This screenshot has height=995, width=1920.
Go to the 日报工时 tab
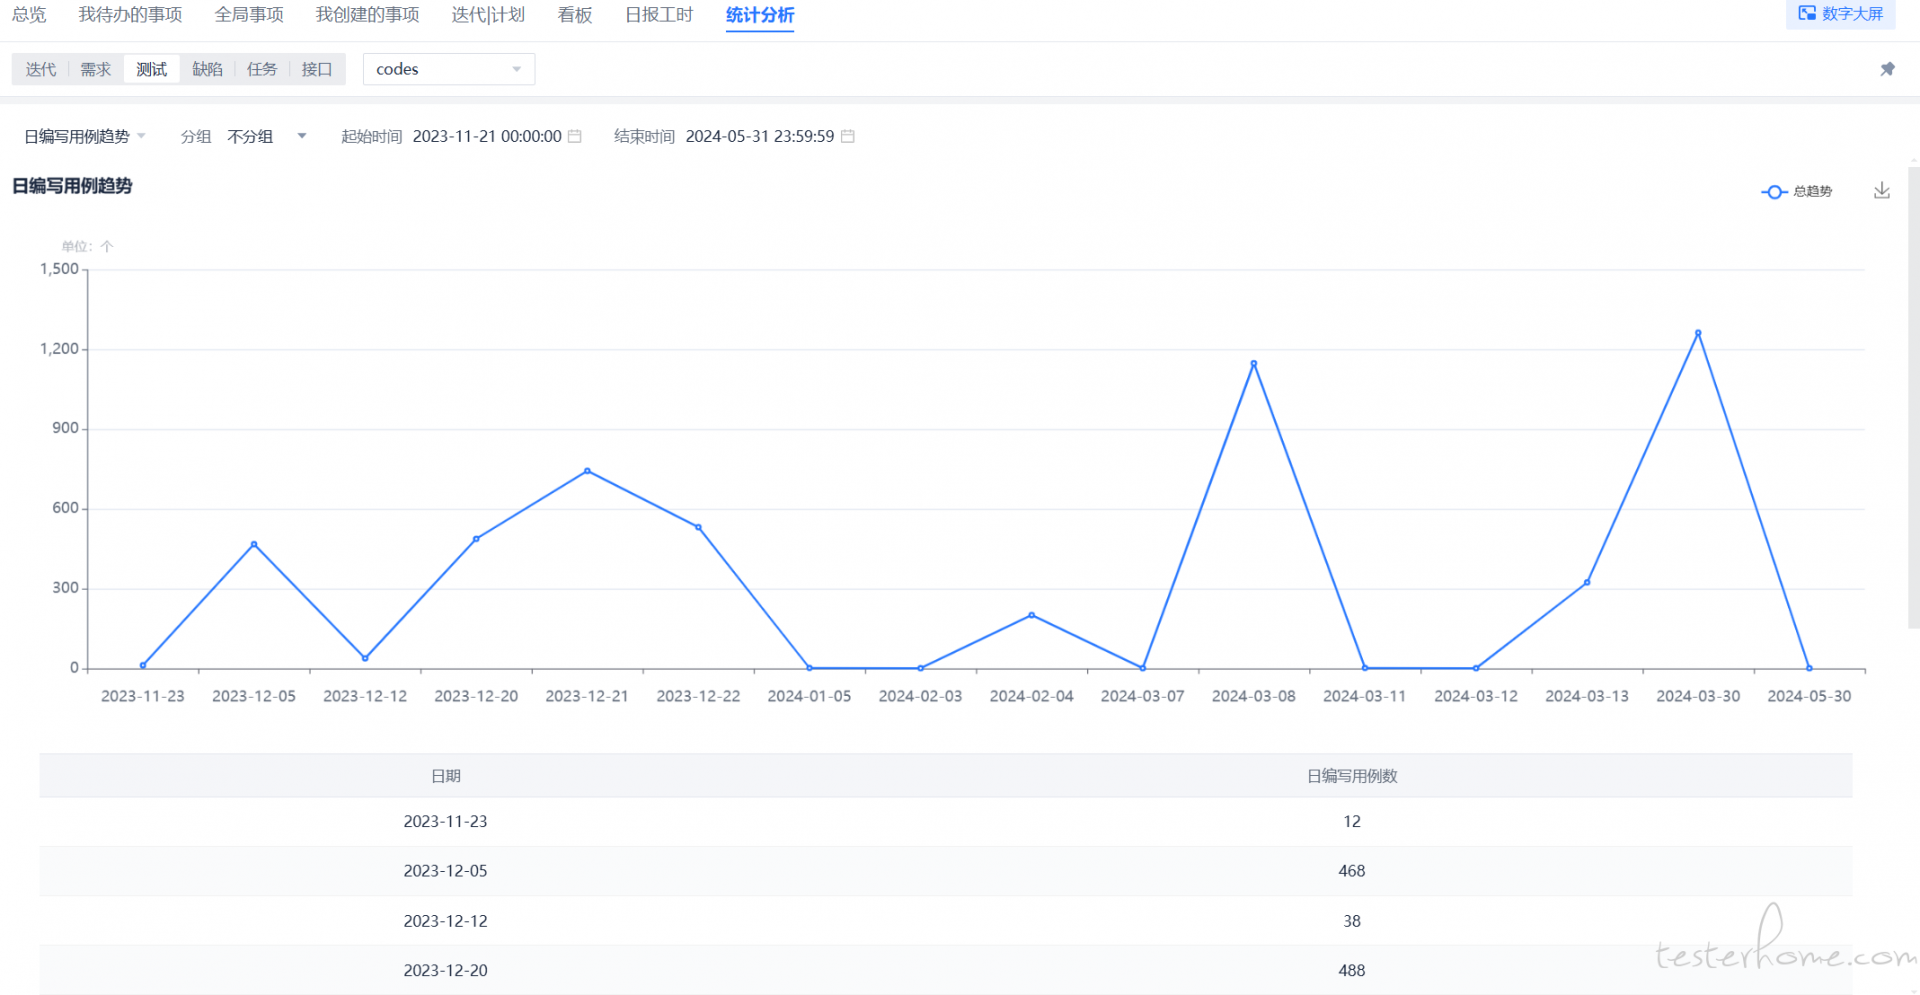[x=659, y=15]
